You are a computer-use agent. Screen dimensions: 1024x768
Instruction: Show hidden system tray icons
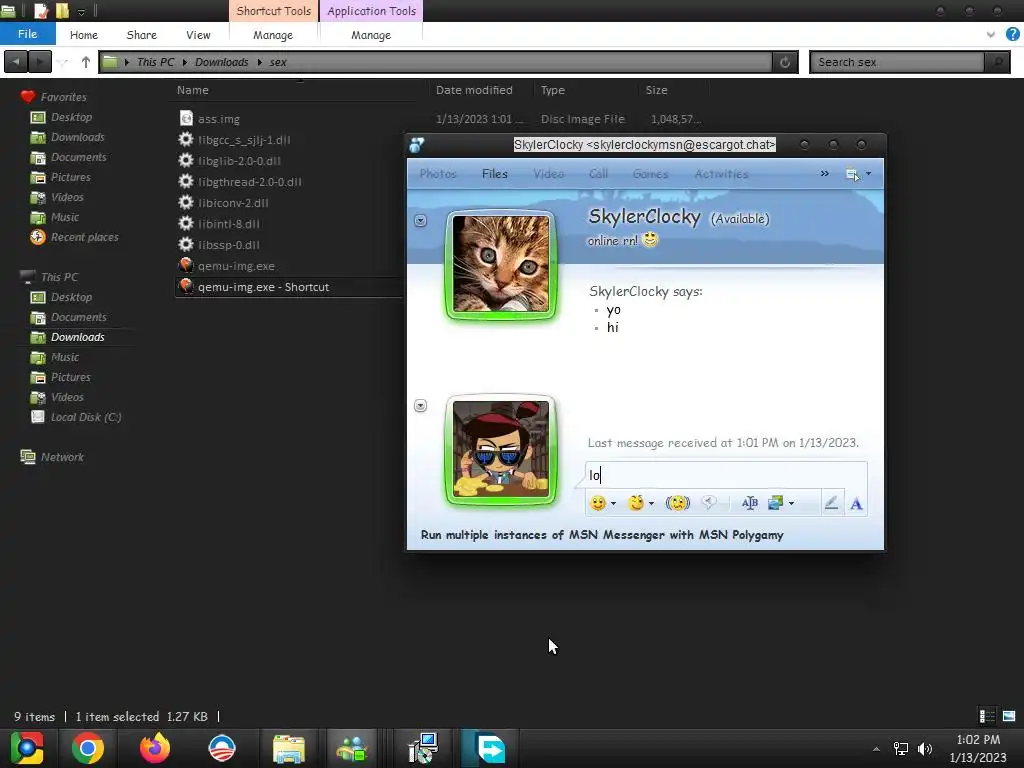click(876, 749)
